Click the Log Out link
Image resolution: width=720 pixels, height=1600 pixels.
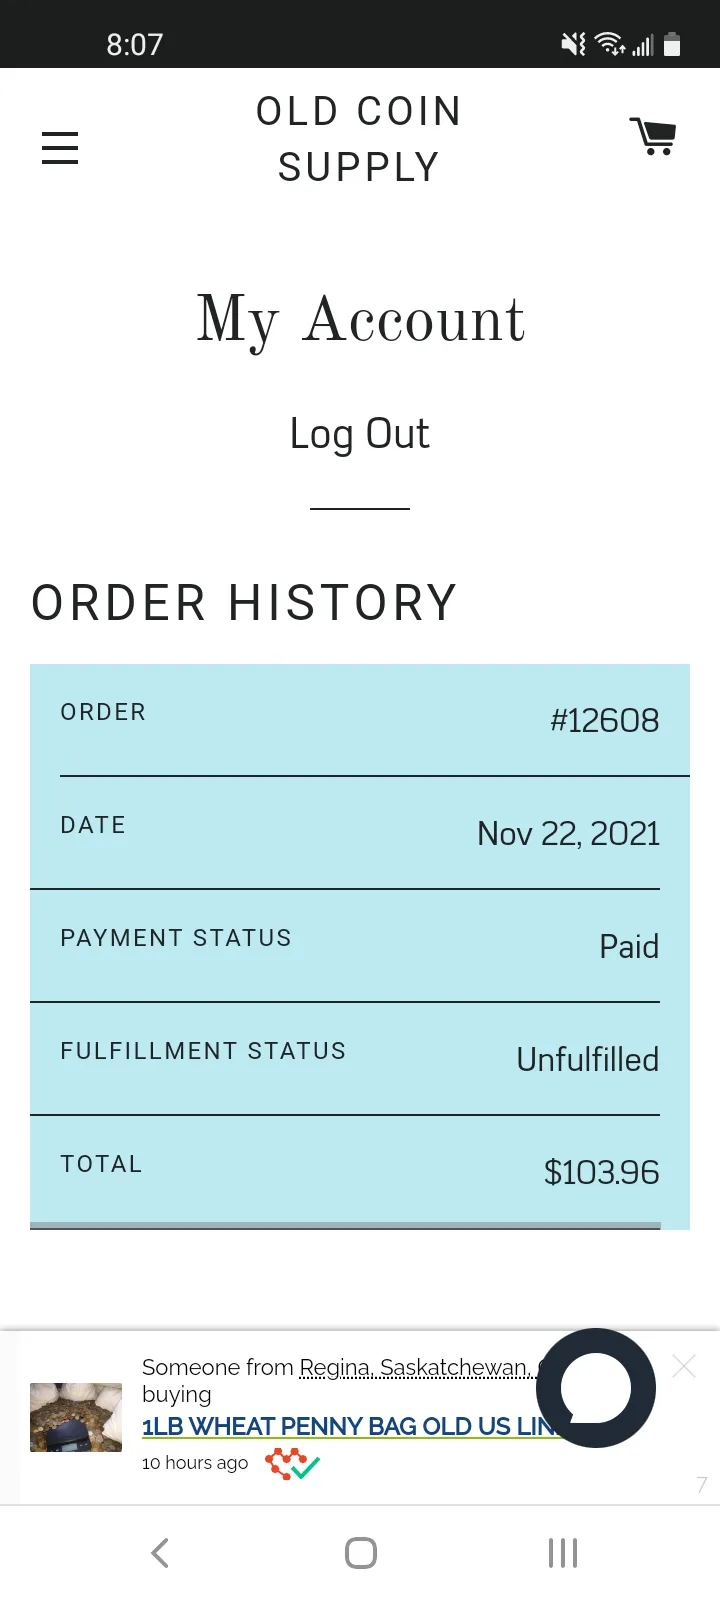tap(360, 433)
